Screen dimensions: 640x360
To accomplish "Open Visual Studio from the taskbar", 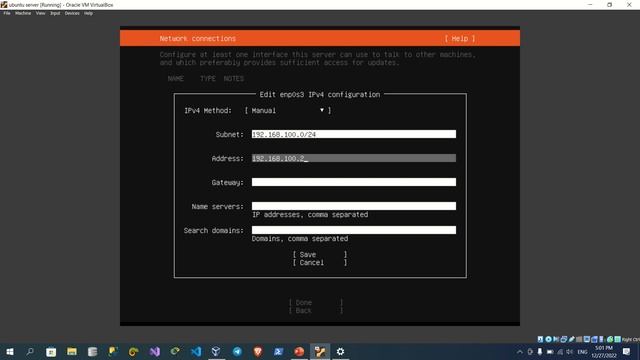I will (x=155, y=351).
